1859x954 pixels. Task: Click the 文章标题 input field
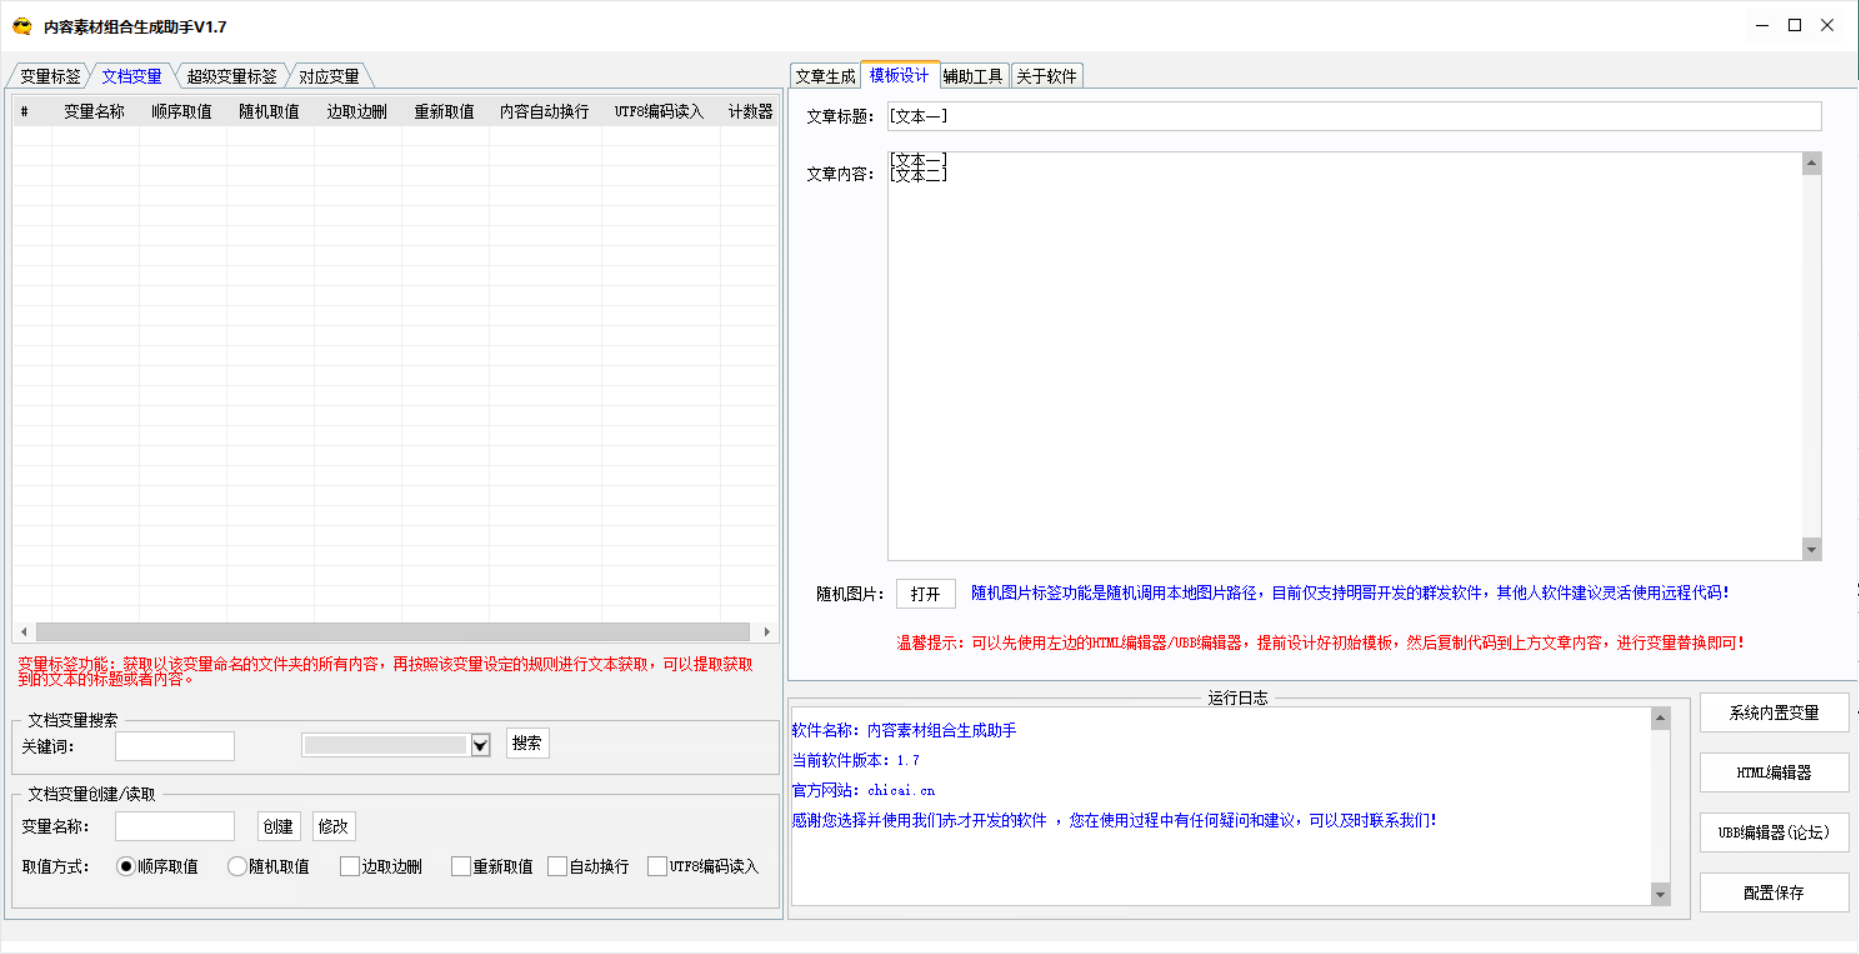[1354, 116]
